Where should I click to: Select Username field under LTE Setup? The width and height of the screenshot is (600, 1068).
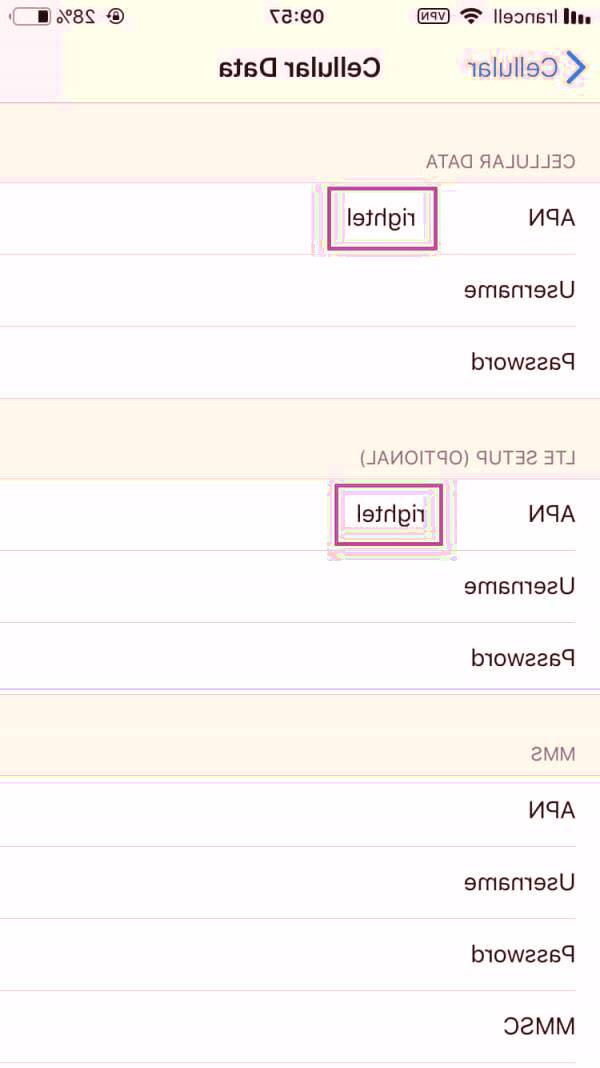pyautogui.click(x=300, y=587)
